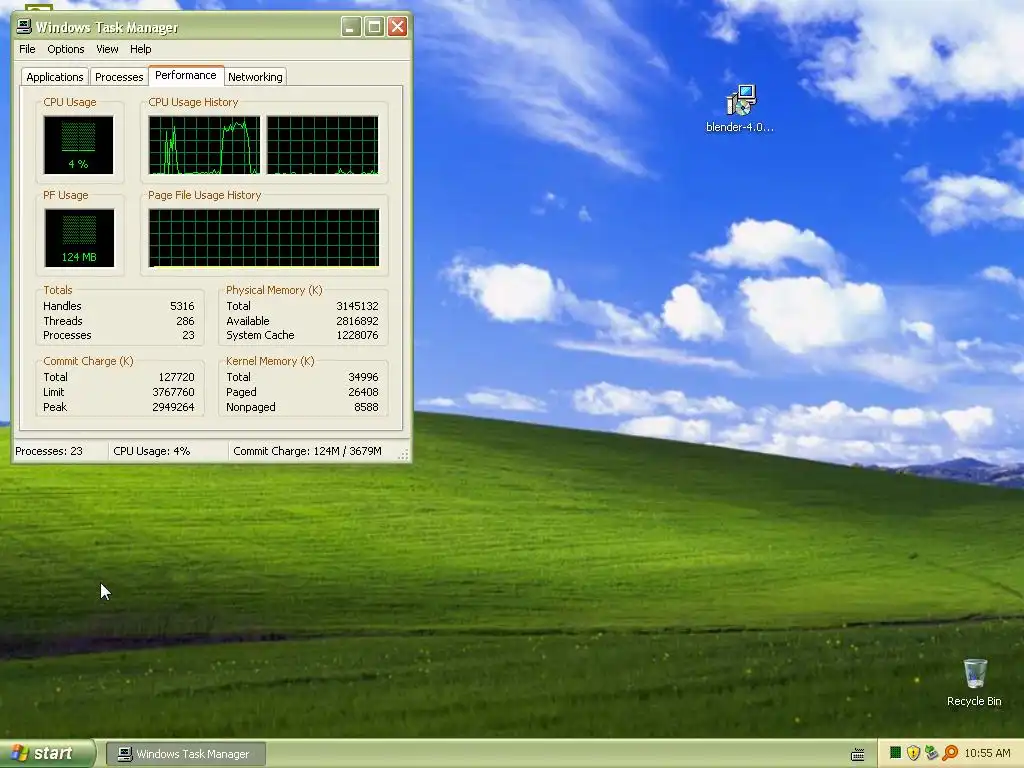Click Commit Charge Total value 127720
The width and height of the screenshot is (1024, 768).
(176, 377)
